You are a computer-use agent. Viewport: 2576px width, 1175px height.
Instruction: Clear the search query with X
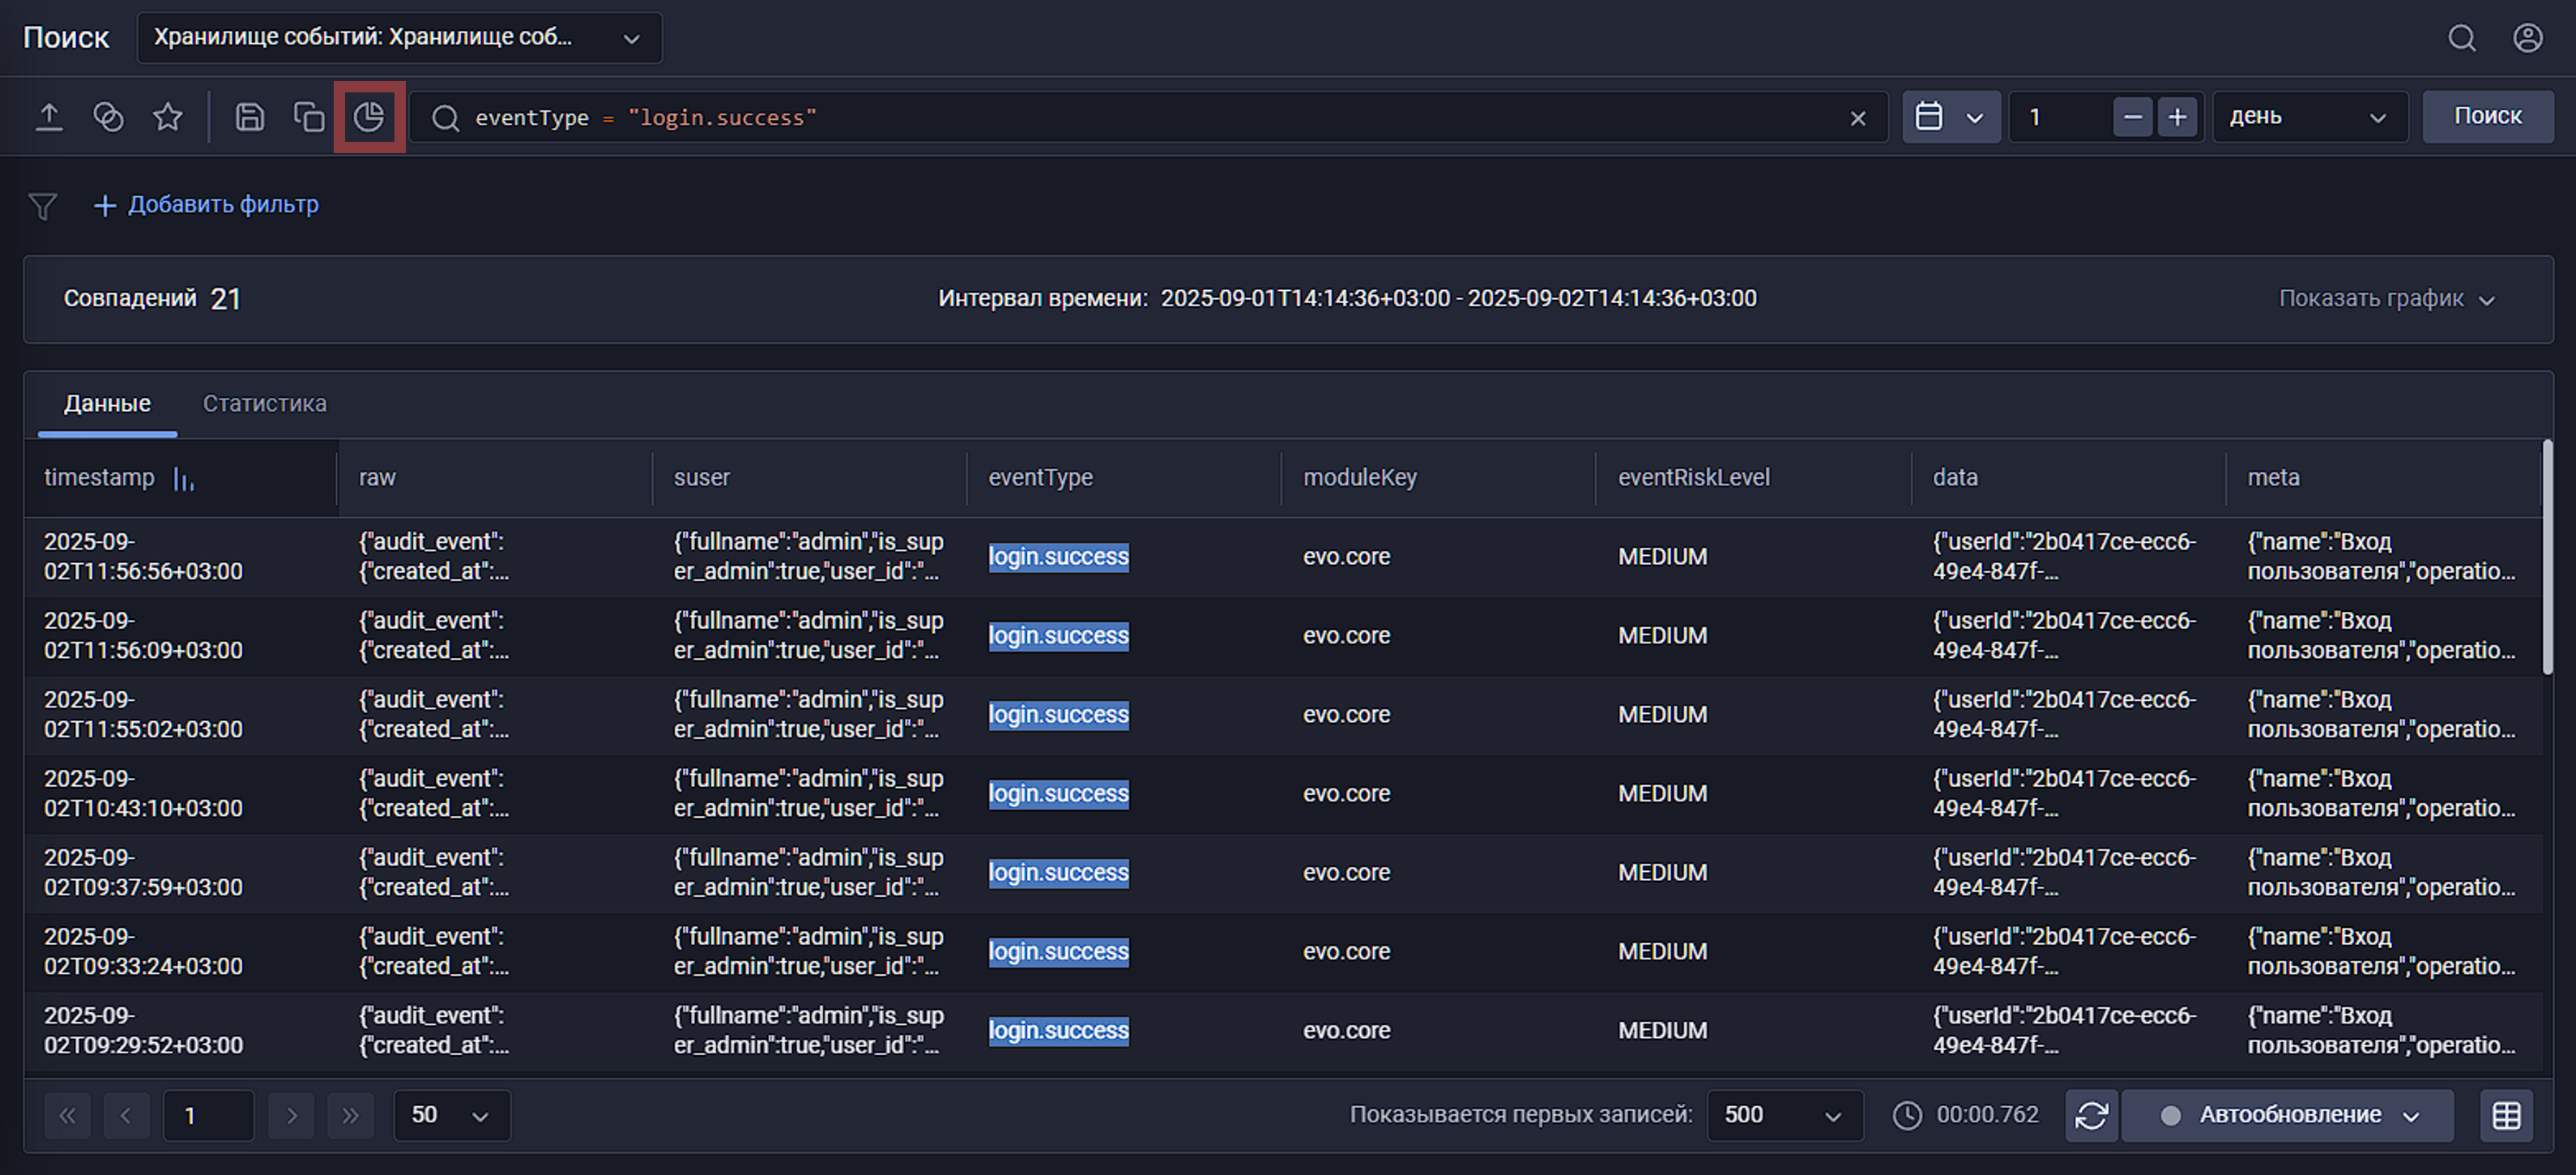(1858, 118)
